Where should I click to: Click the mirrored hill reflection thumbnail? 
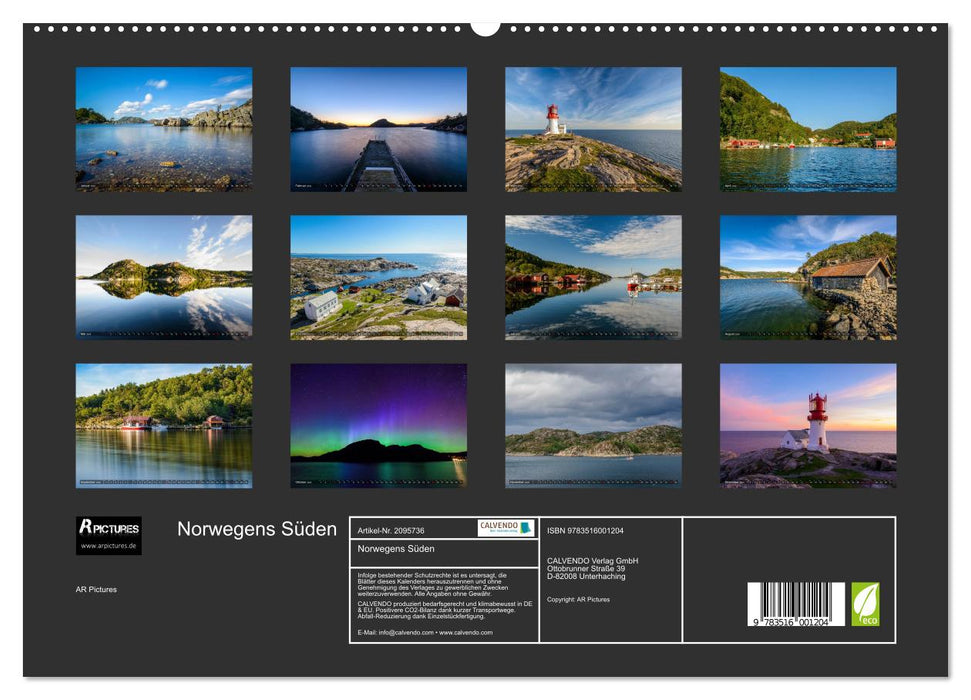165,278
